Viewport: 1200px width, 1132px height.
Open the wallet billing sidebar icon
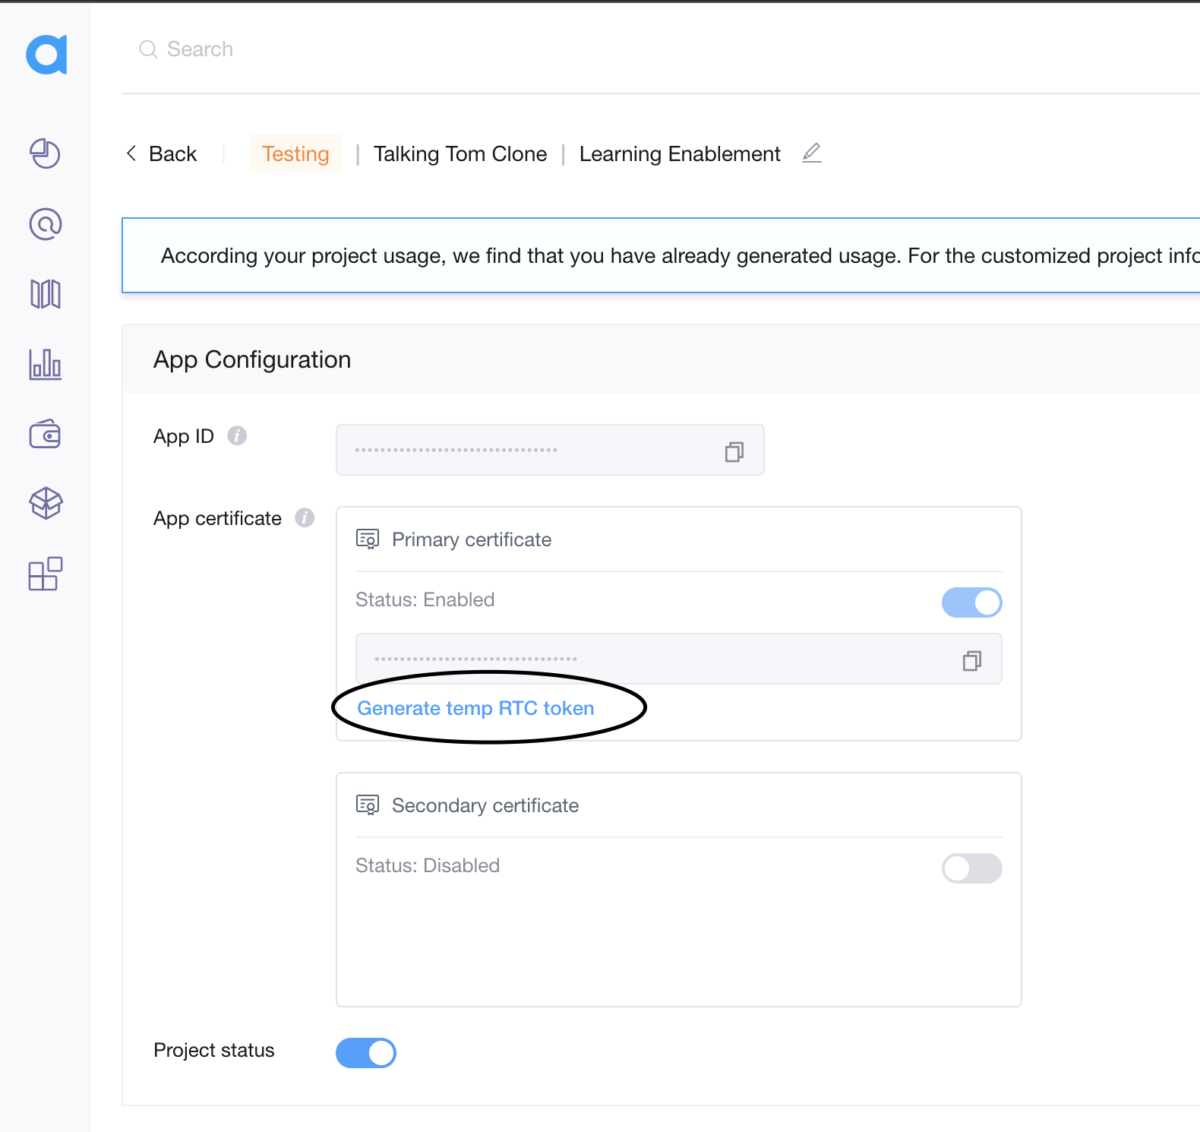pos(45,434)
